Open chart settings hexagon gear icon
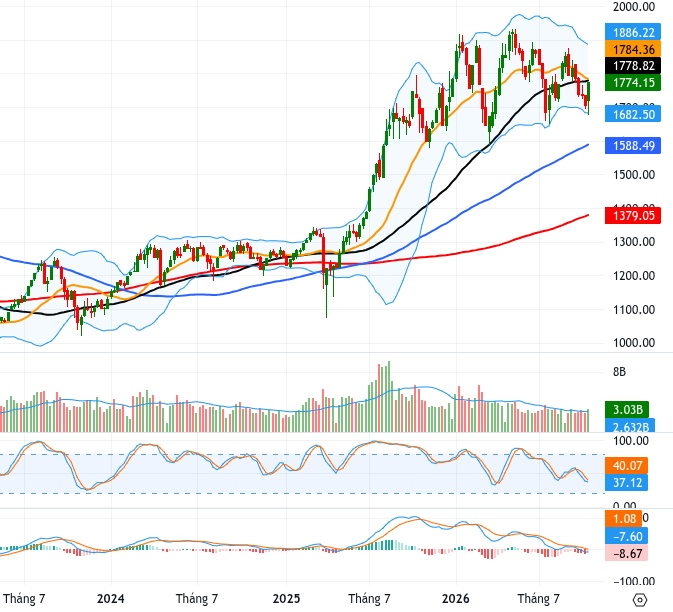Viewport: 673px width, 612px height. pos(640,600)
